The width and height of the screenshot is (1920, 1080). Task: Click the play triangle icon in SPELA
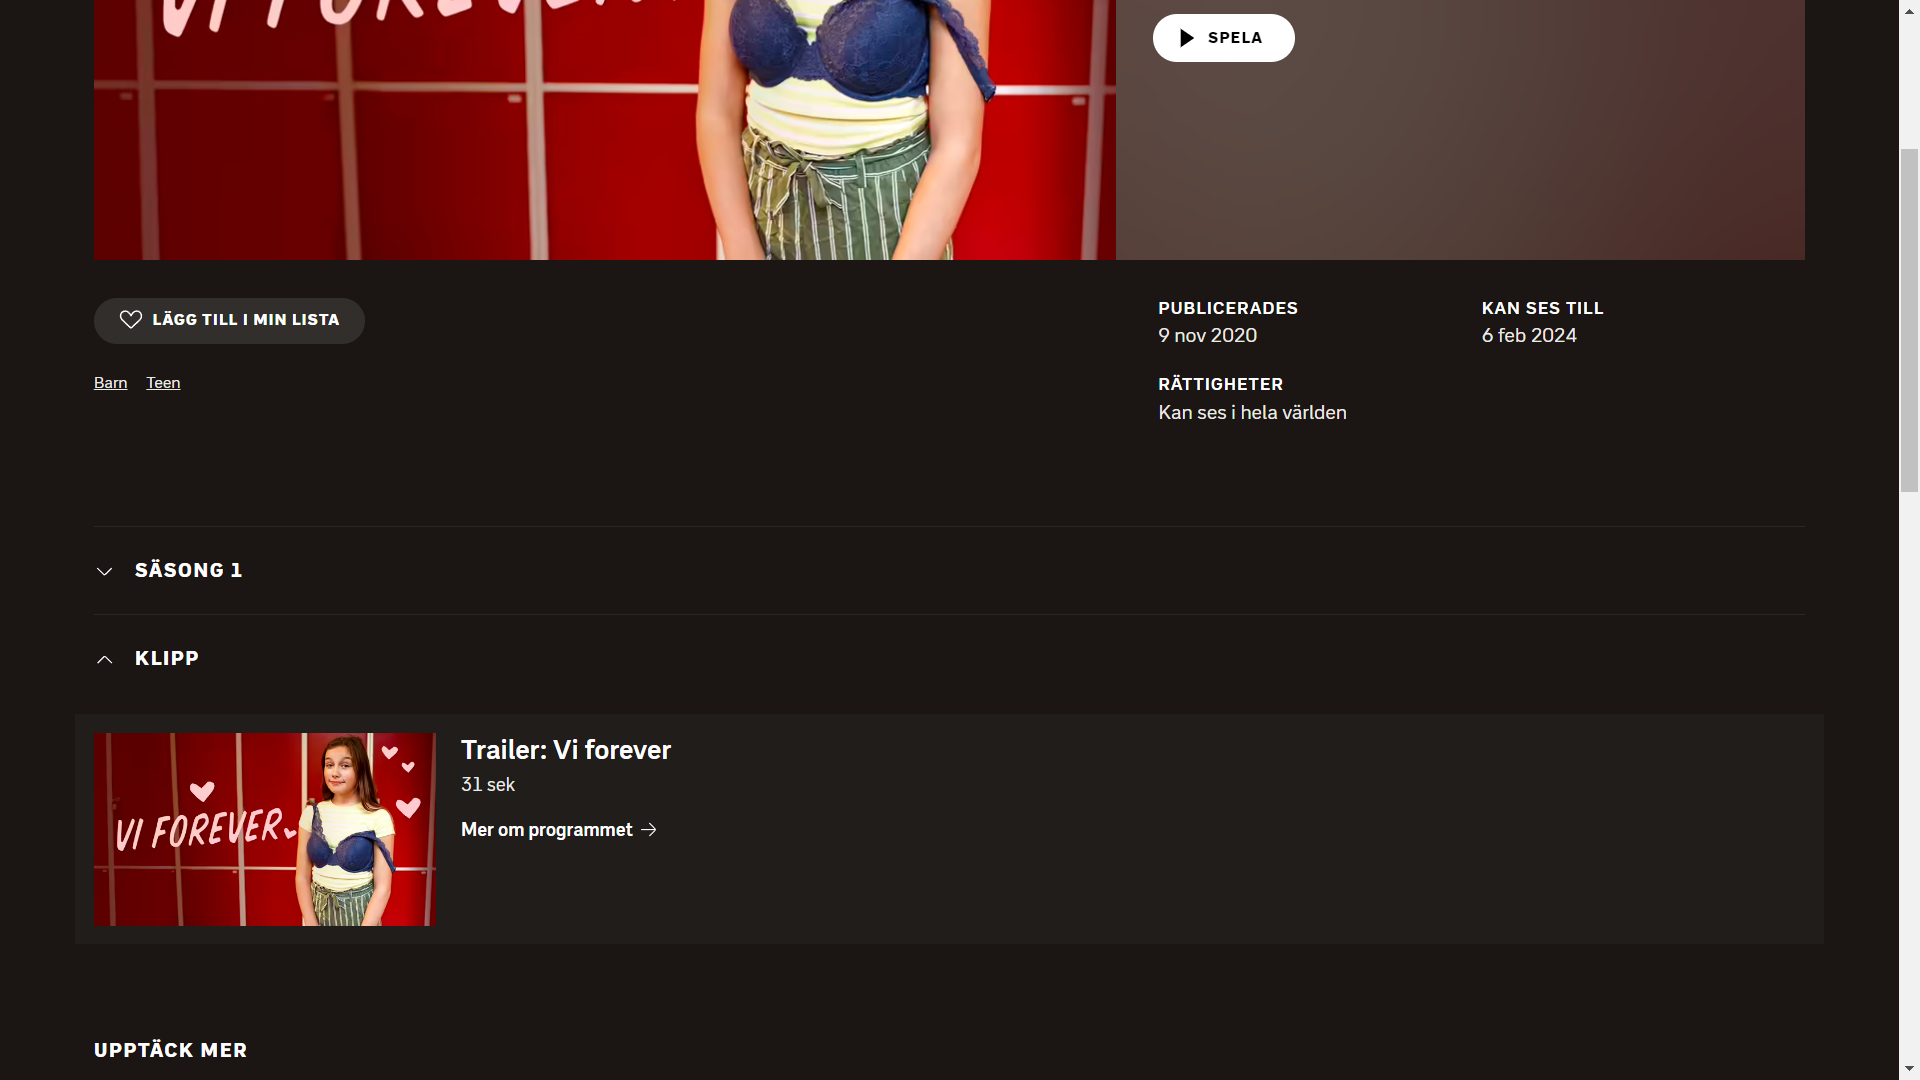1187,38
